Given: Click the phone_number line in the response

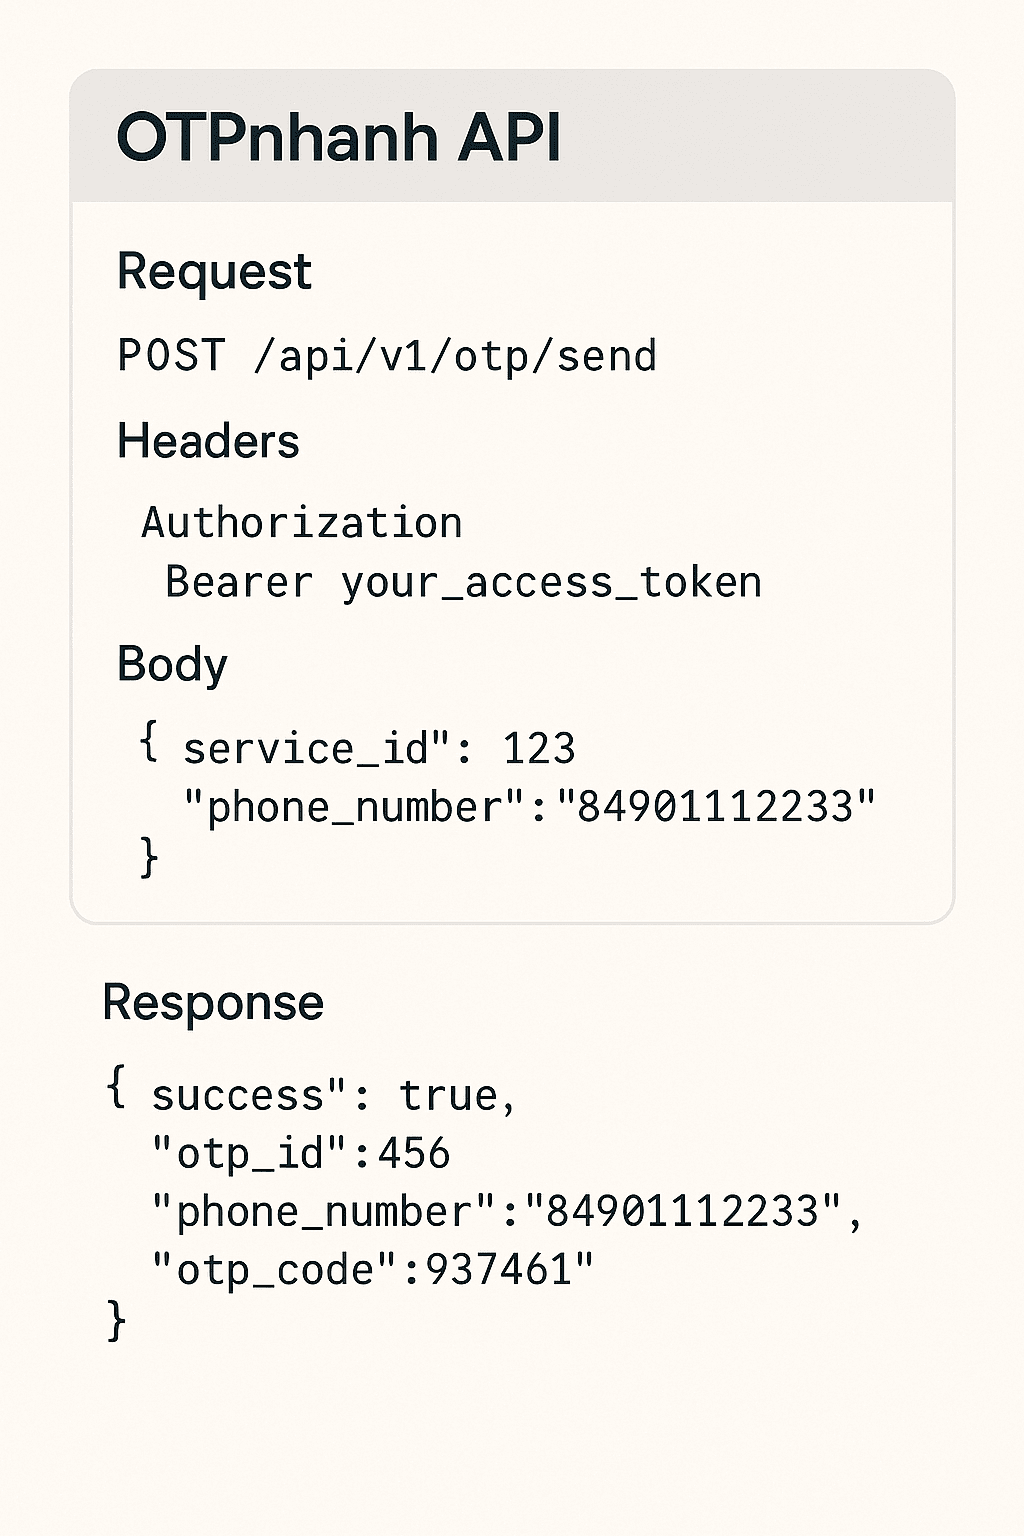Looking at the screenshot, I should (x=505, y=1212).
